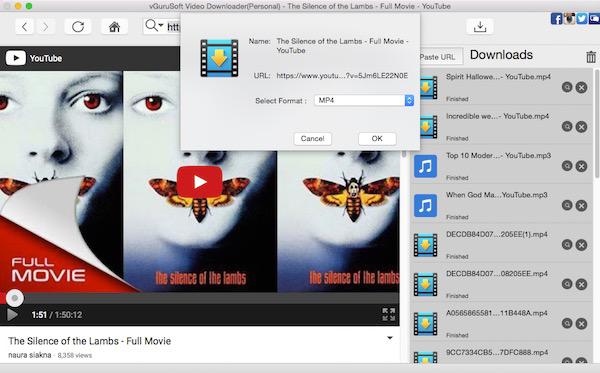This screenshot has width=600, height=373.
Task: Select the 9CC7334CB5...7DFC888.mp4 filename
Action: (x=497, y=352)
